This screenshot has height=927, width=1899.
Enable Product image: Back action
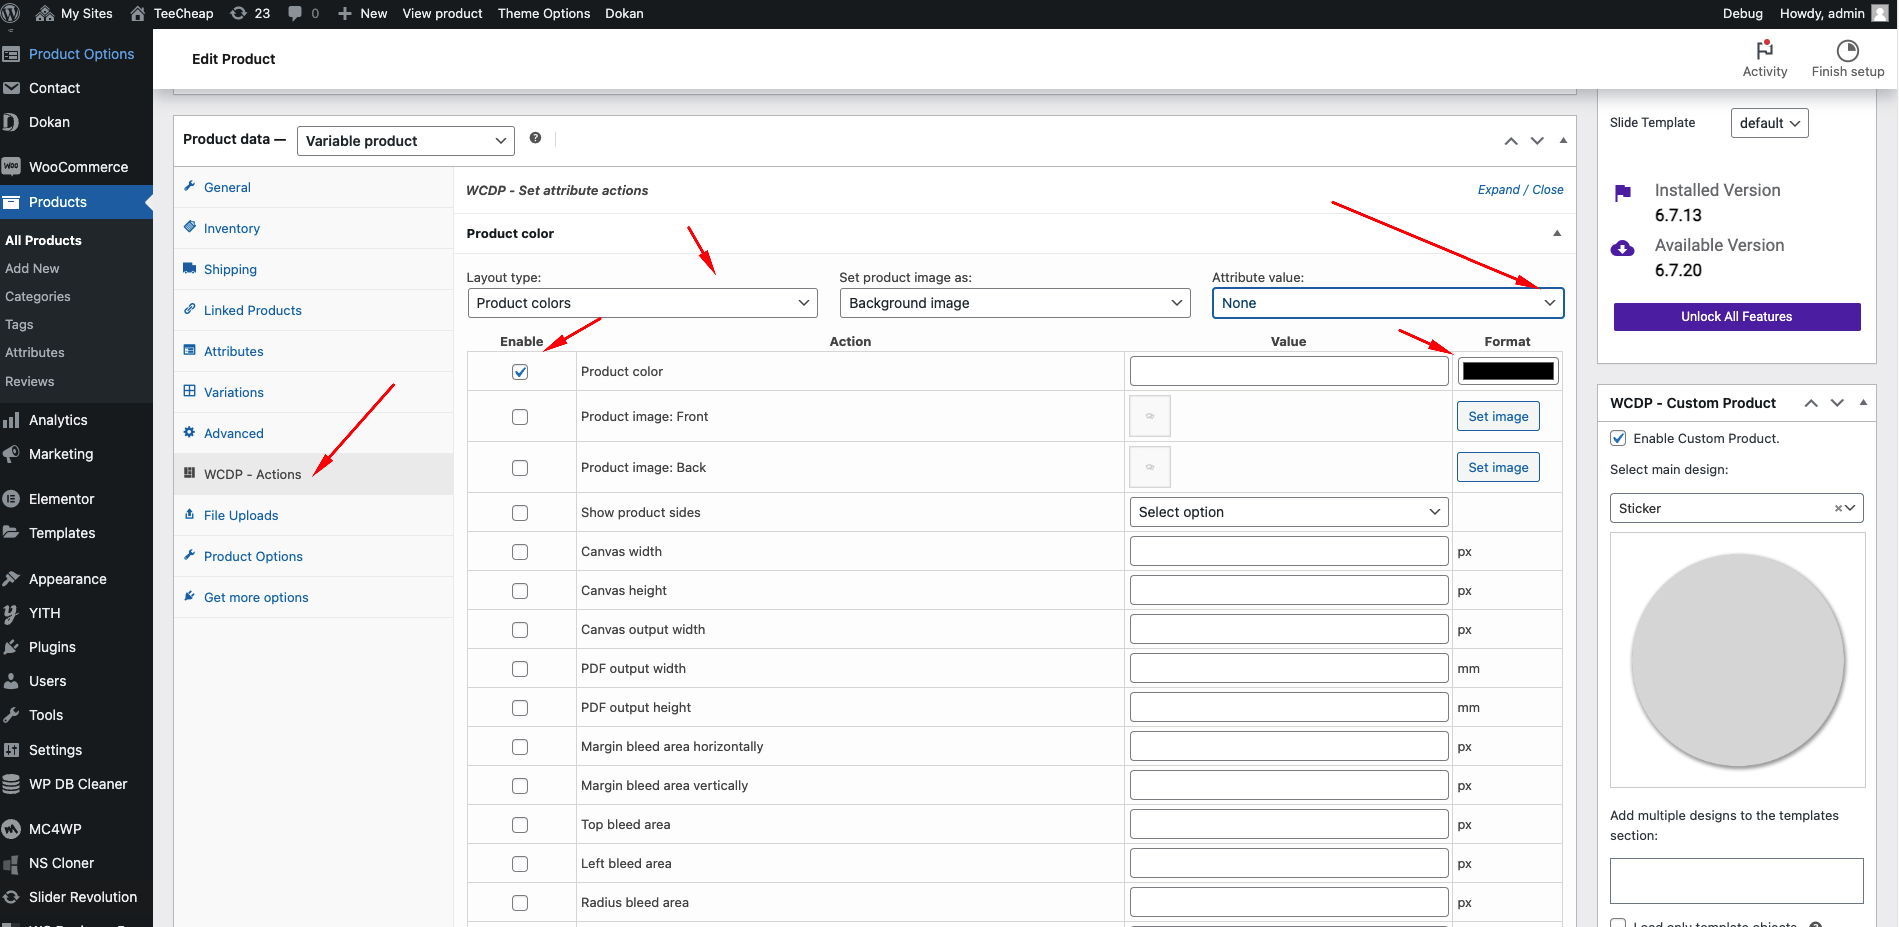520,468
